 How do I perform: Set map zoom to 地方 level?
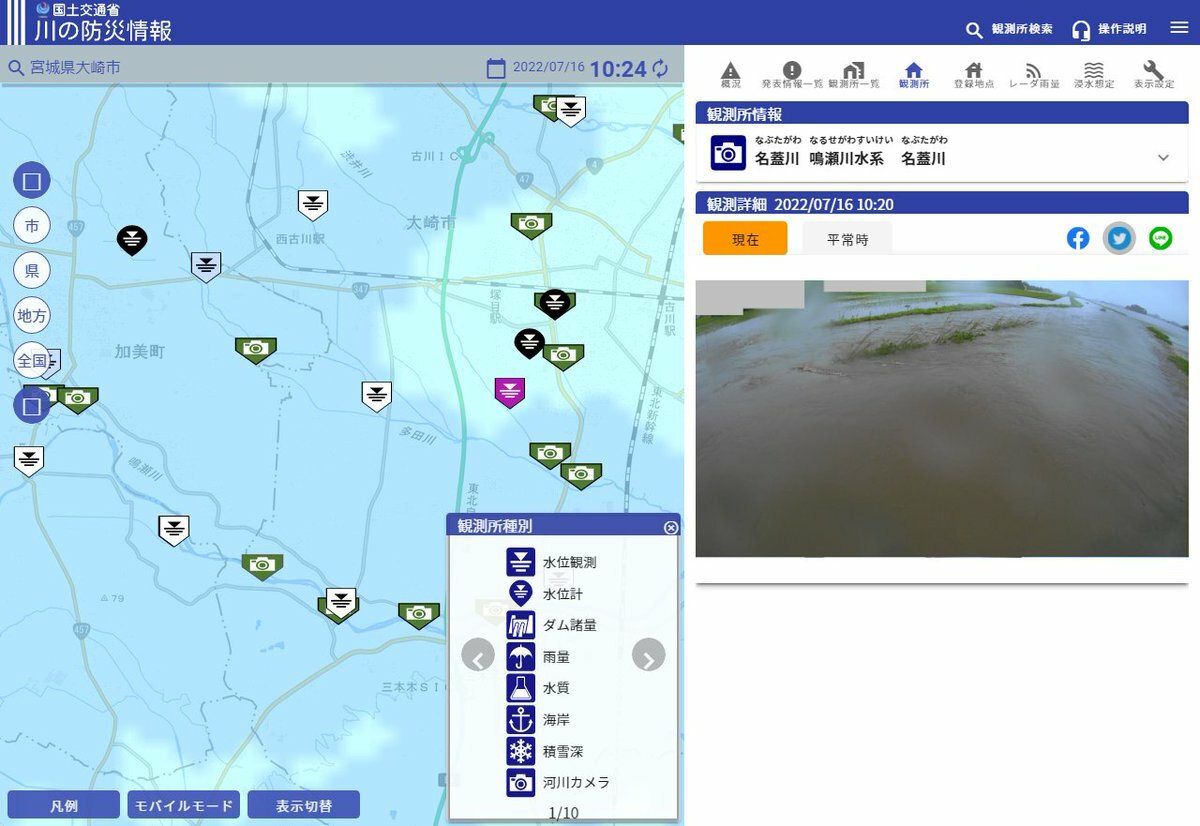pos(32,316)
